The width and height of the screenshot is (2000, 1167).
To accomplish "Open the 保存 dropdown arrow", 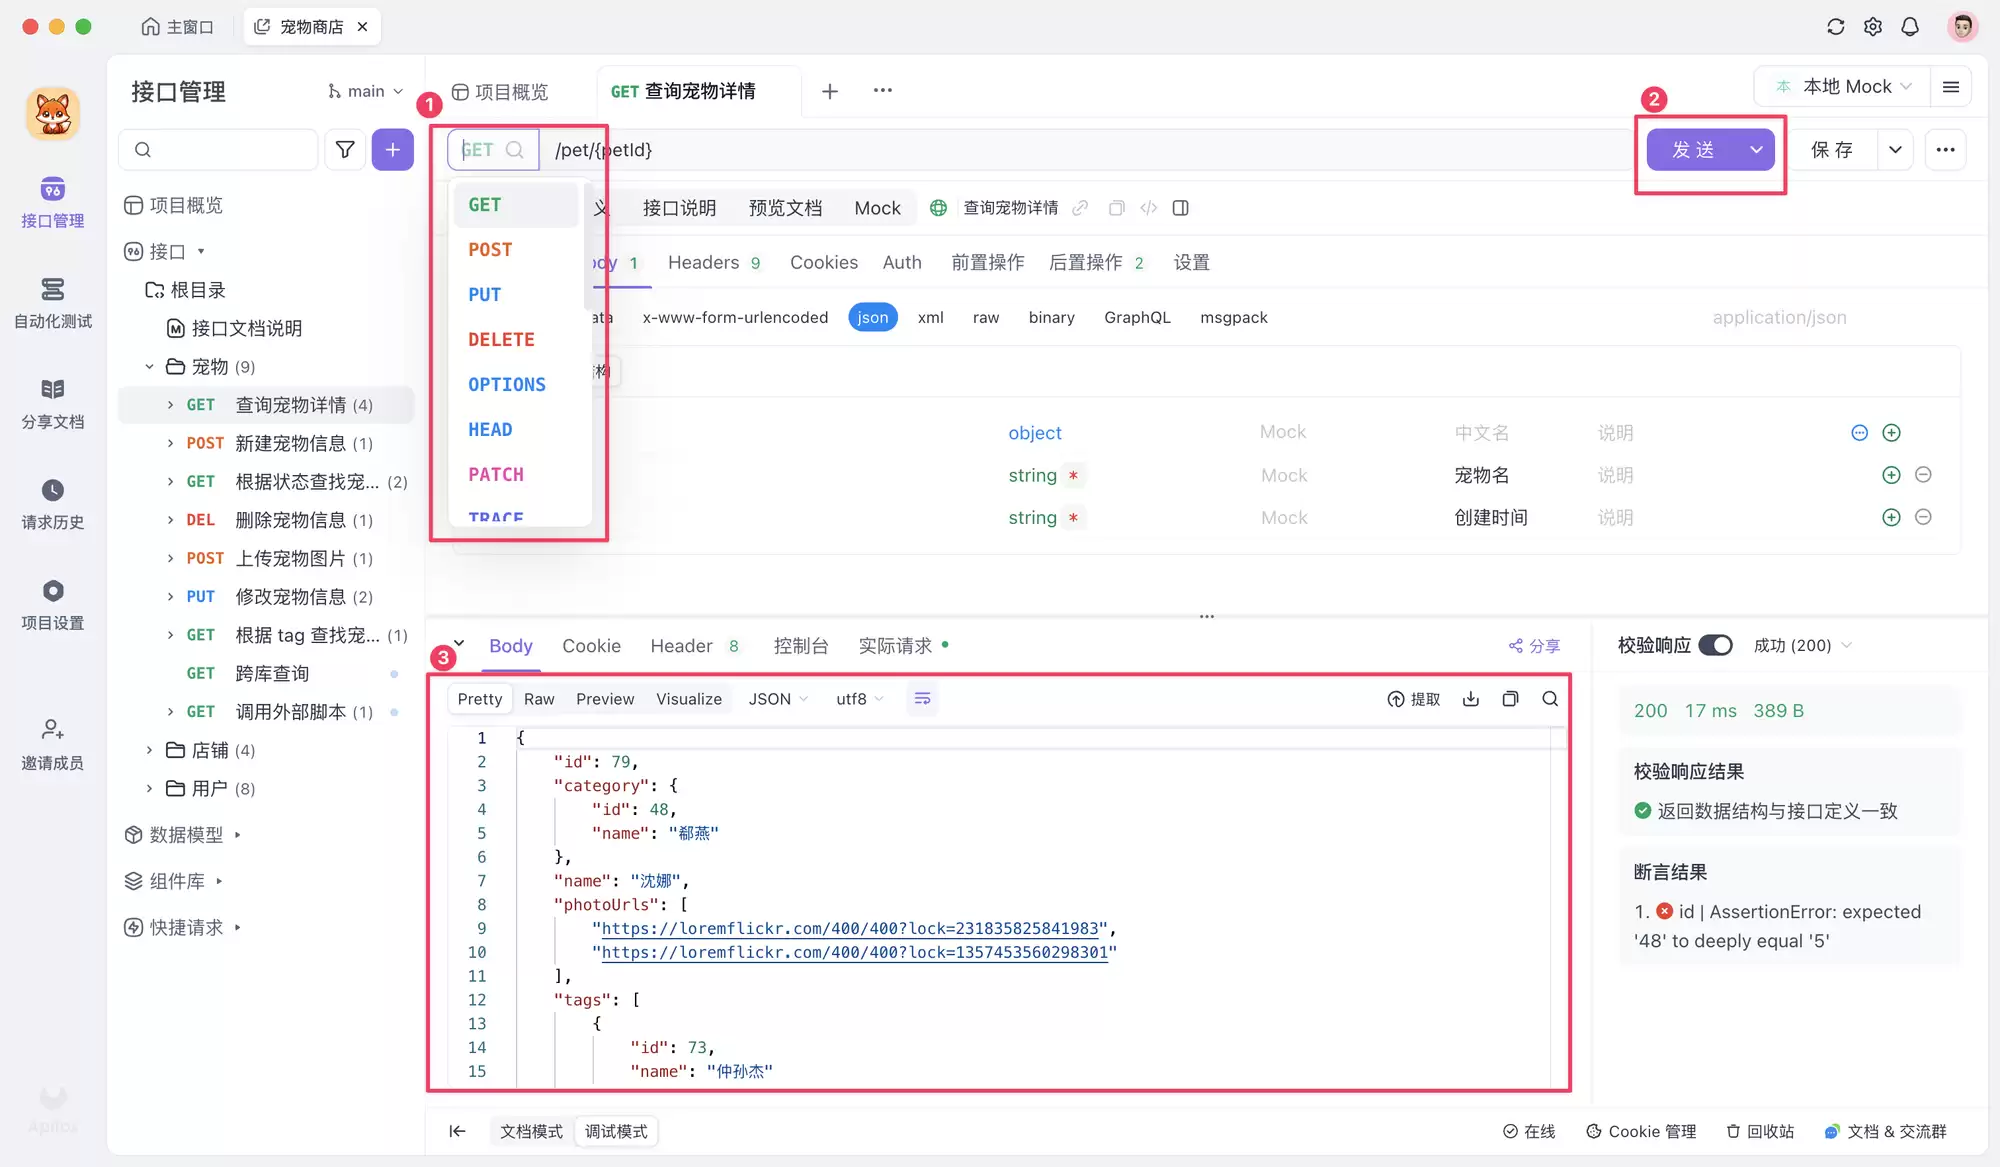I will [1895, 150].
